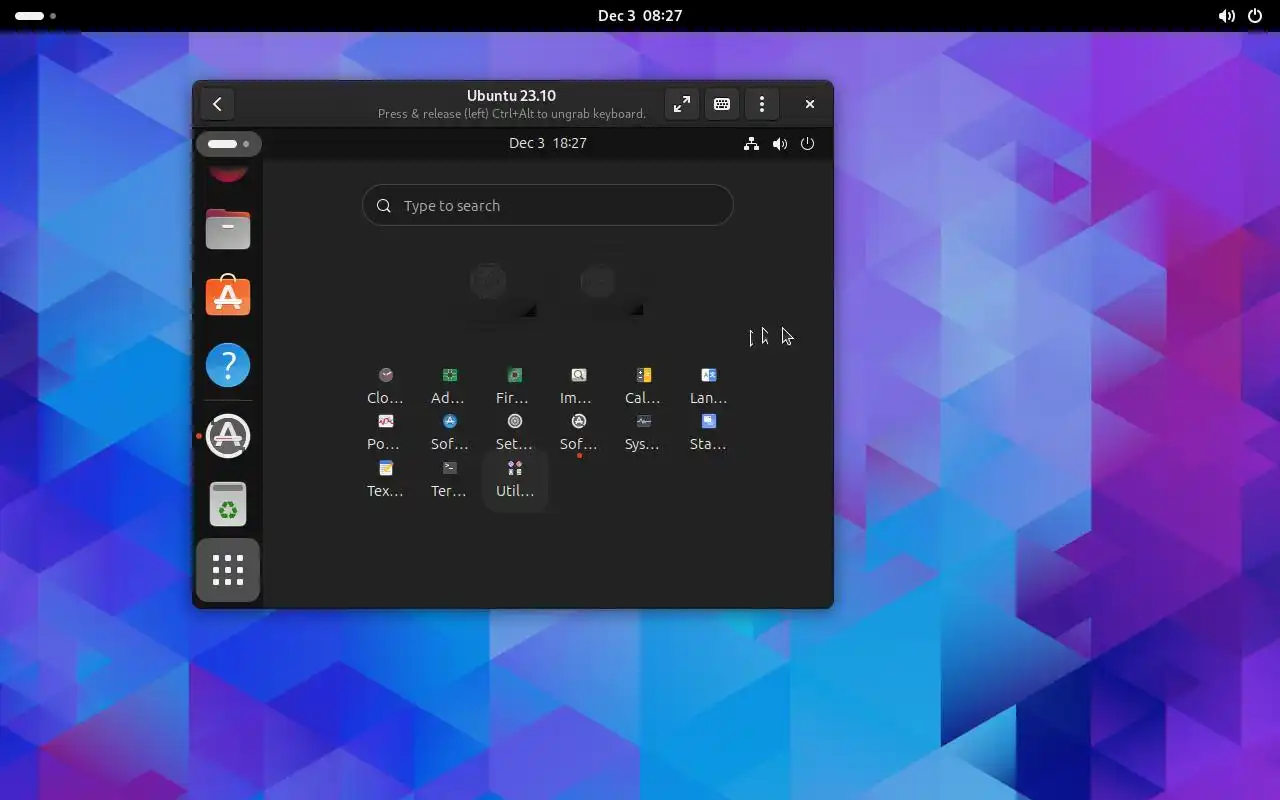The height and width of the screenshot is (800, 1280).
Task: Click the Type to search field
Action: click(x=548, y=205)
